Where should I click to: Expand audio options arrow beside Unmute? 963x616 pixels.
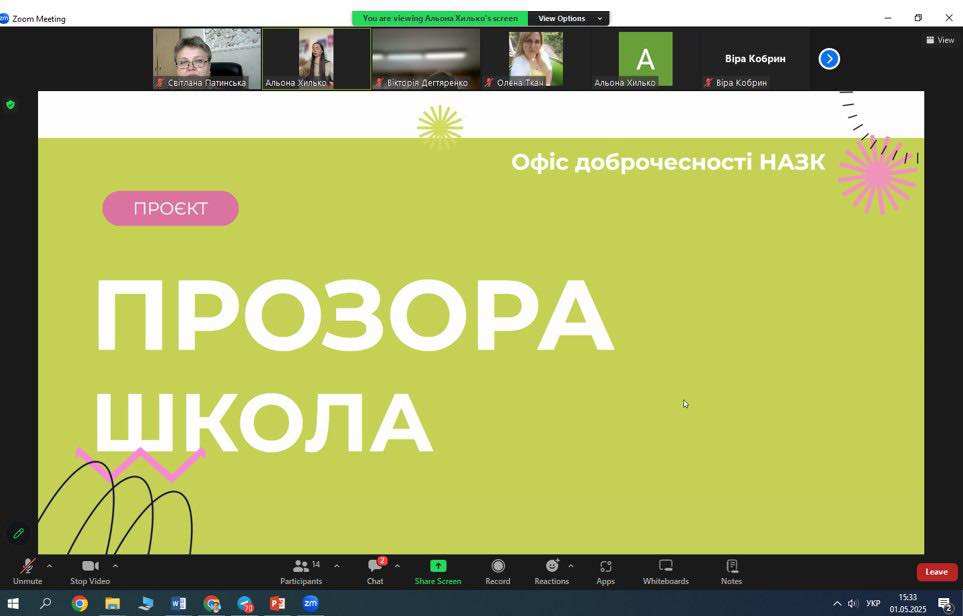coord(49,566)
